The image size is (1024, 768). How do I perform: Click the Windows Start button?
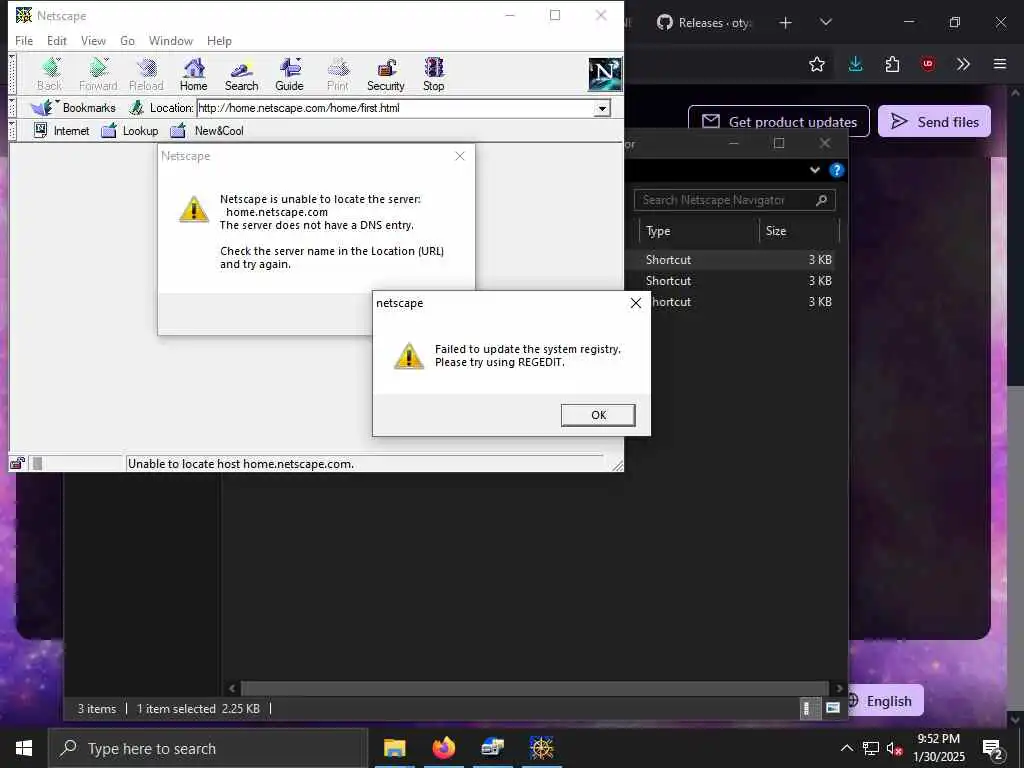[x=24, y=748]
